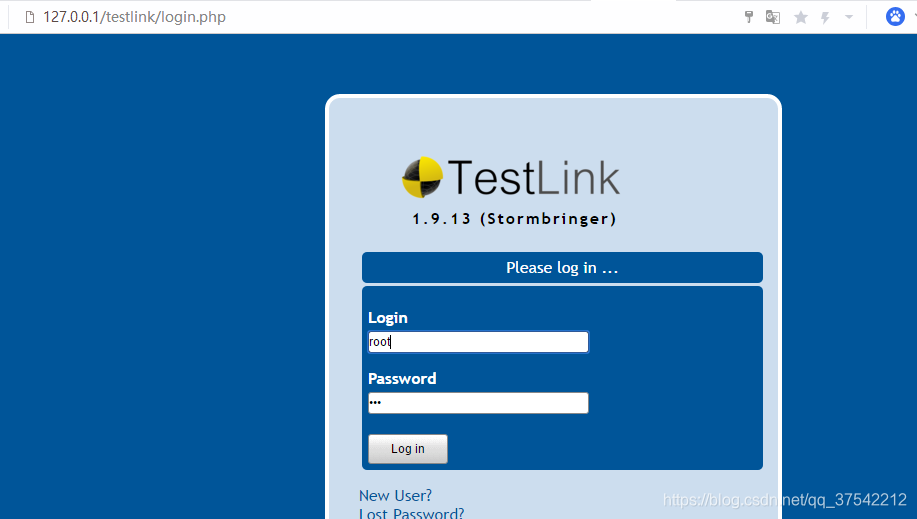Open the translate page icon
The height and width of the screenshot is (519, 917).
pyautogui.click(x=773, y=17)
